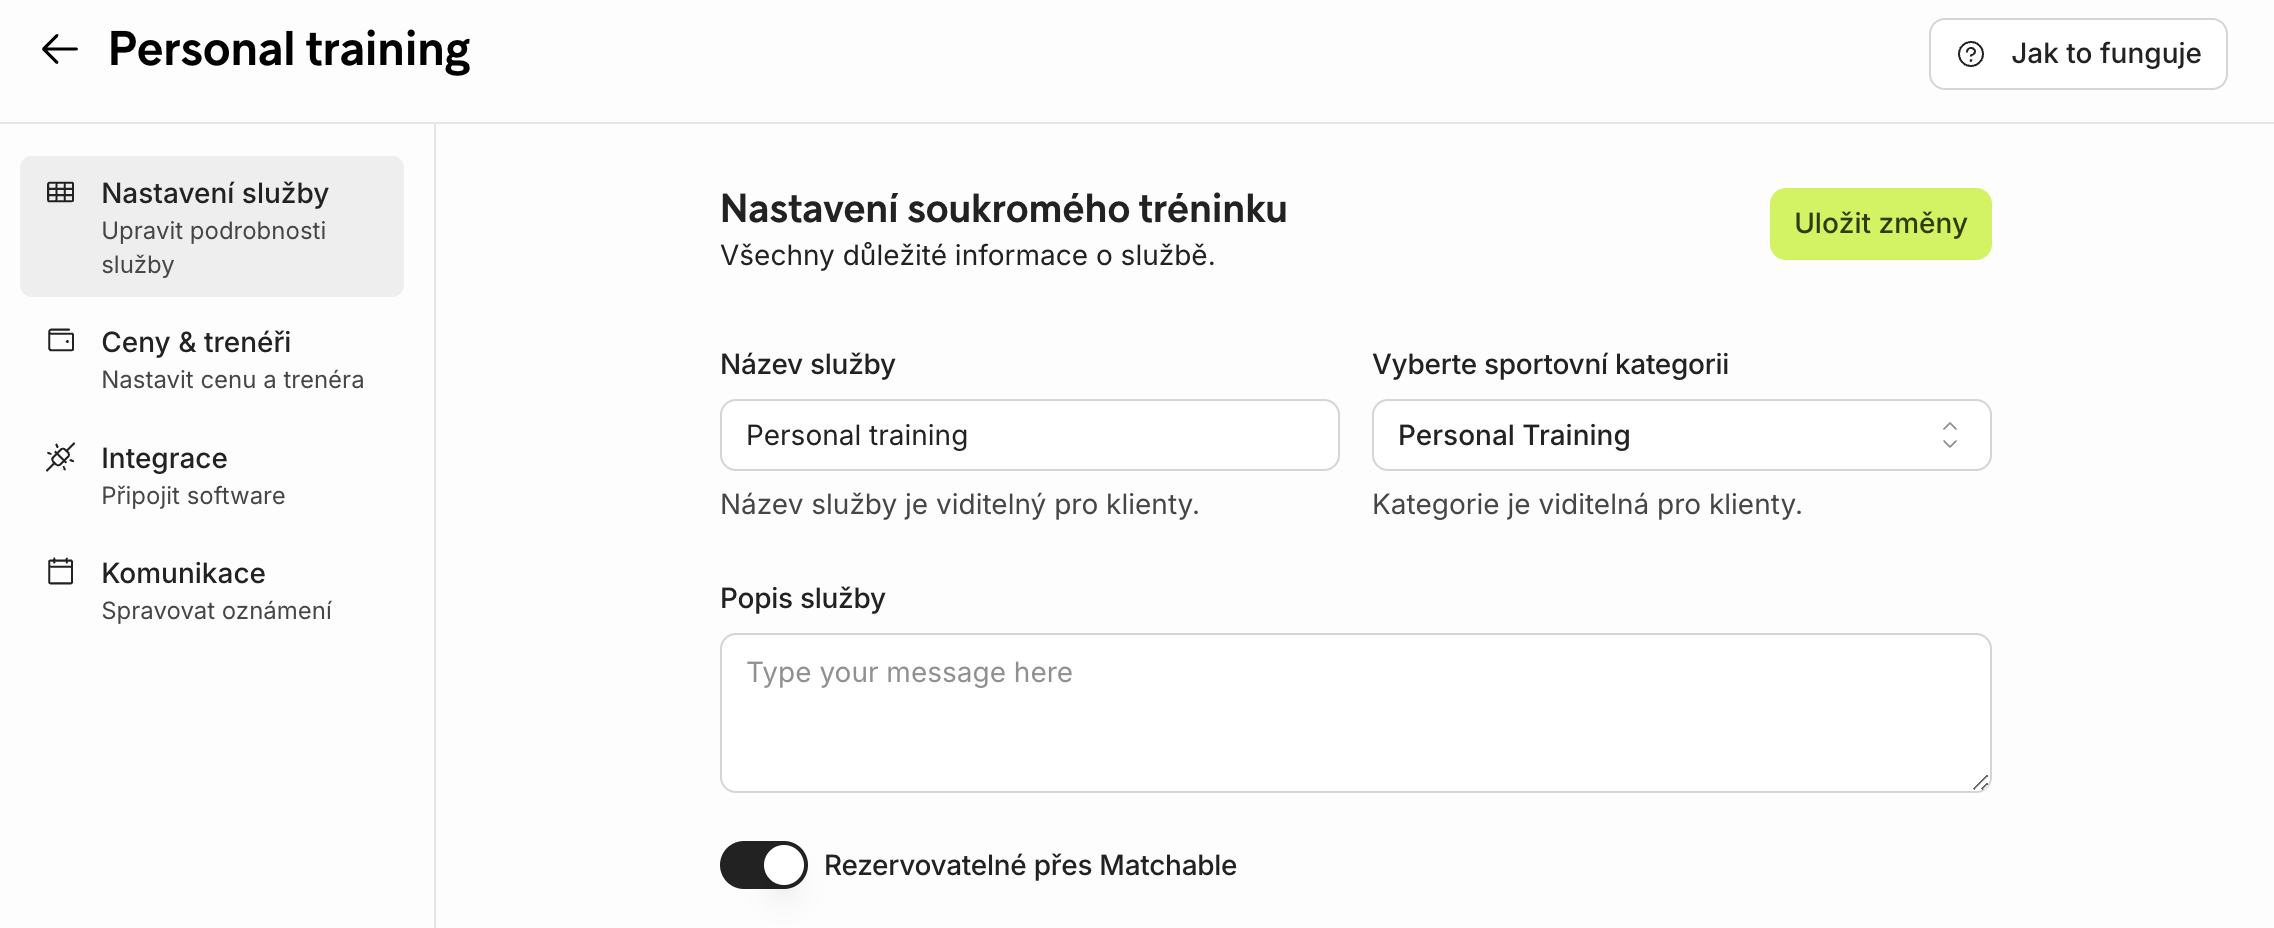Click the Integrace plug icon
This screenshot has width=2274, height=928.
(61, 457)
